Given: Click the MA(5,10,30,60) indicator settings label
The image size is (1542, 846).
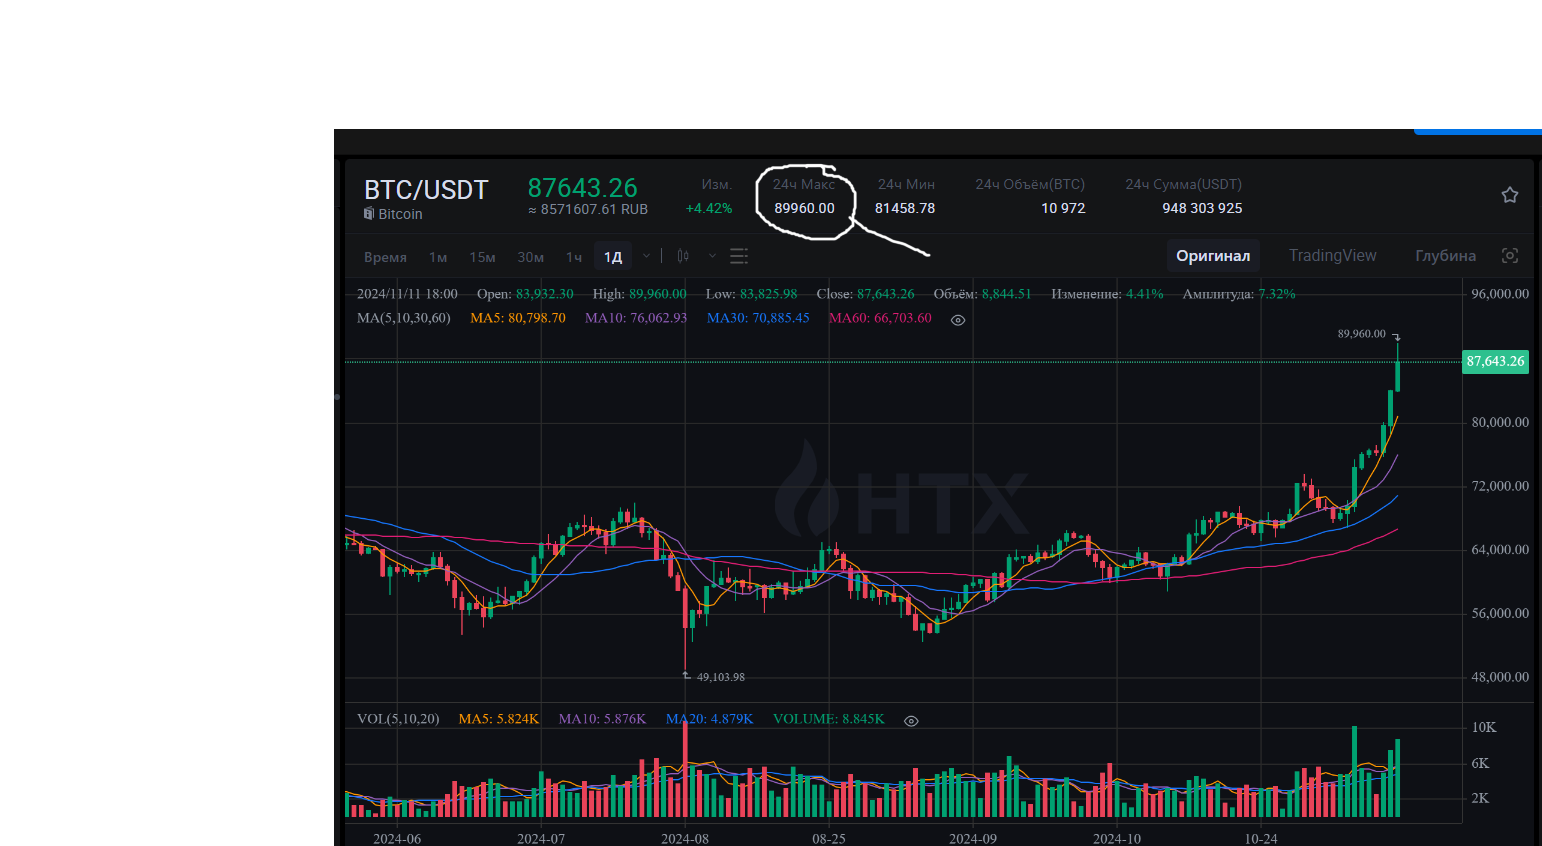Looking at the screenshot, I should click(404, 318).
